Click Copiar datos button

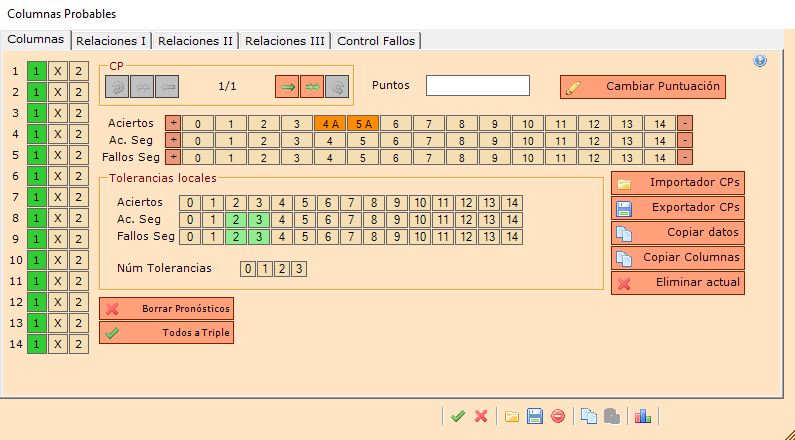click(x=678, y=233)
